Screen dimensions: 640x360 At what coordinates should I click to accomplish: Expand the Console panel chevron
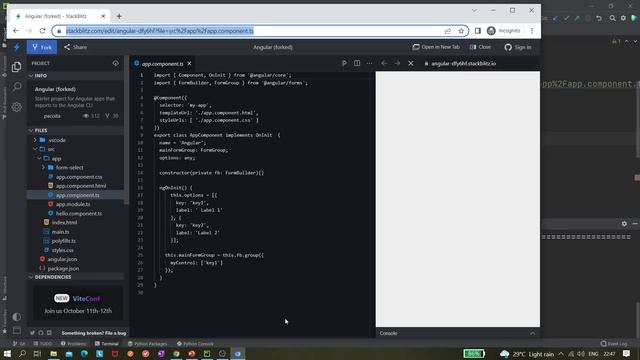[533, 333]
